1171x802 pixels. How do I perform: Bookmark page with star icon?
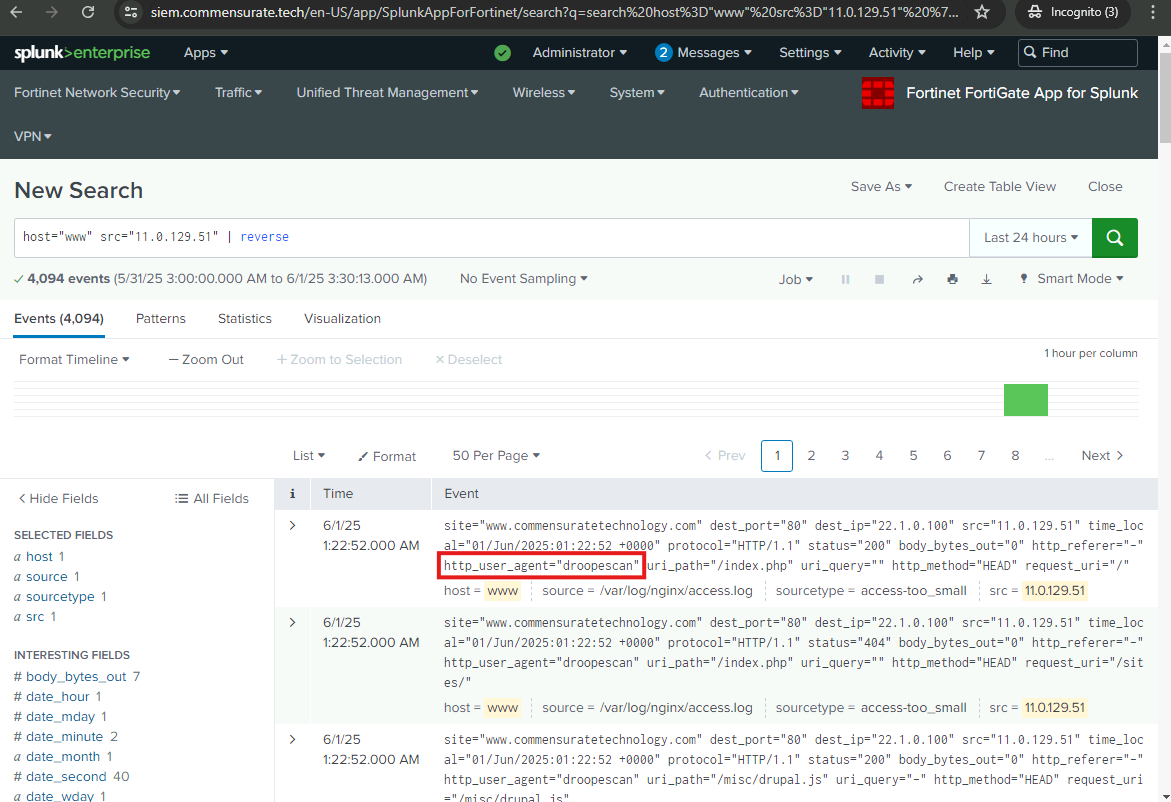tap(982, 13)
